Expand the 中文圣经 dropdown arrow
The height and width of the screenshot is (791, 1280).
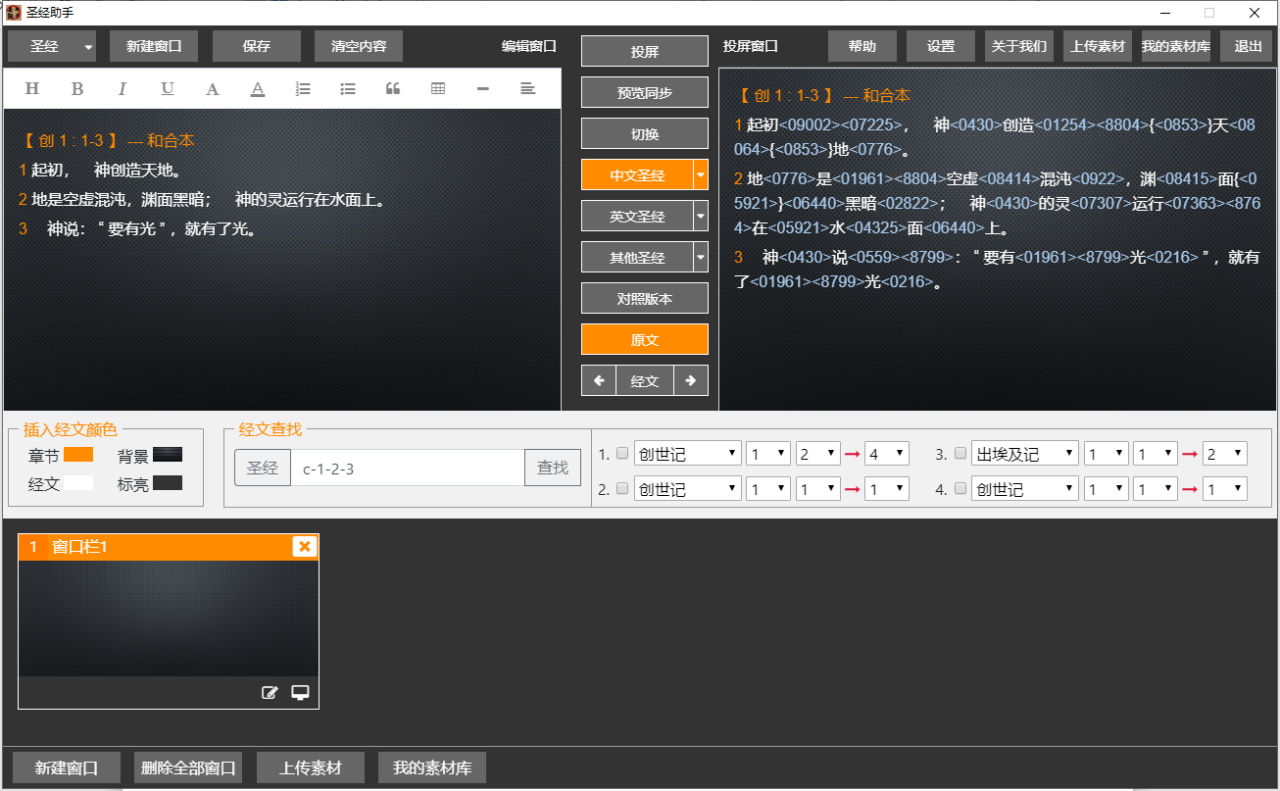pyautogui.click(x=700, y=175)
